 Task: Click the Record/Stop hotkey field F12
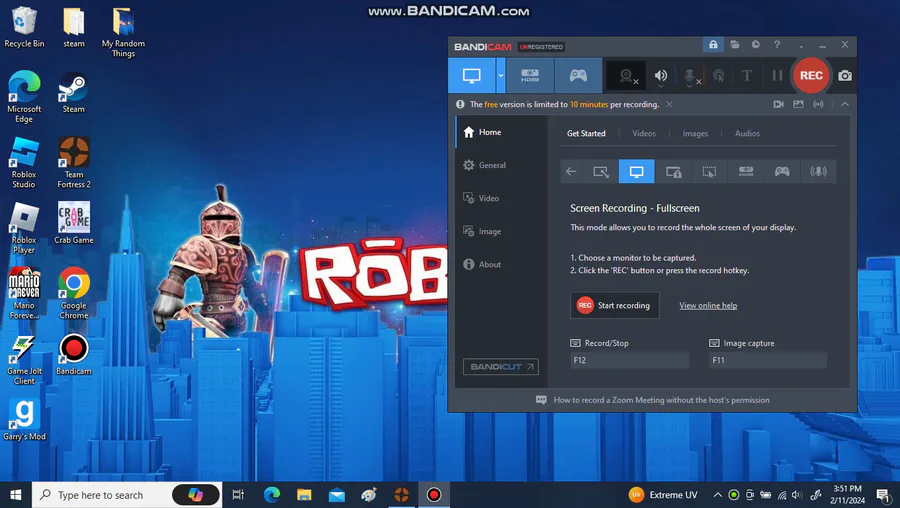[630, 360]
